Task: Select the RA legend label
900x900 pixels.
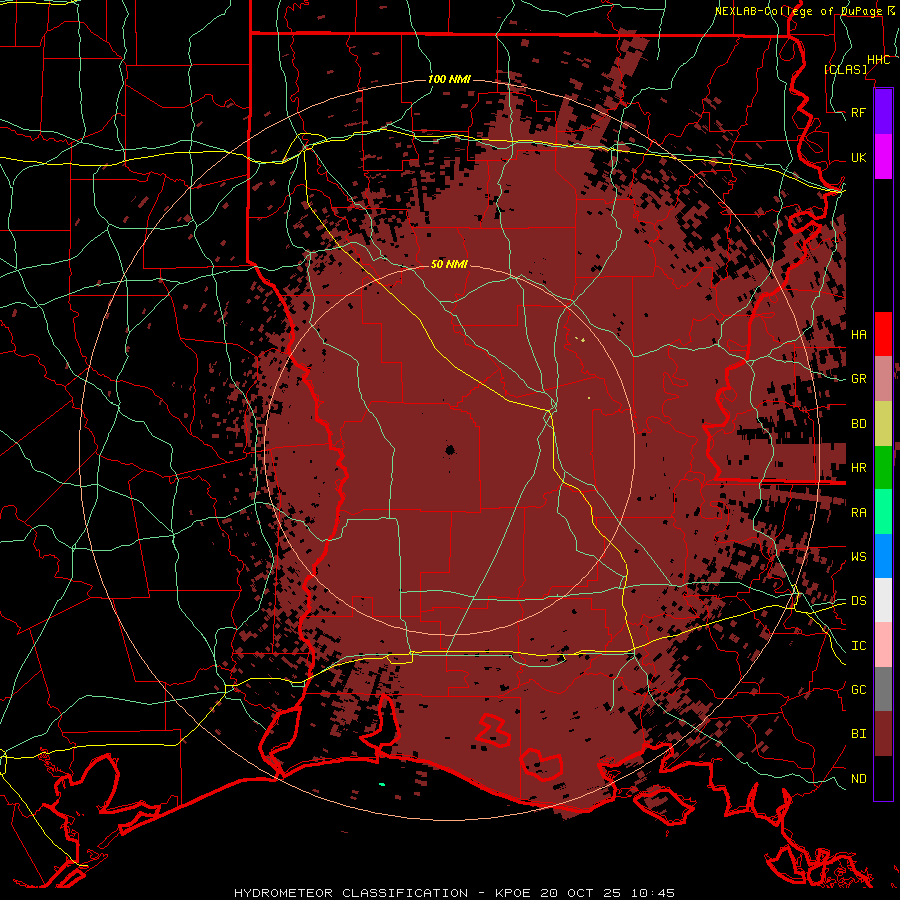Action: coord(859,513)
